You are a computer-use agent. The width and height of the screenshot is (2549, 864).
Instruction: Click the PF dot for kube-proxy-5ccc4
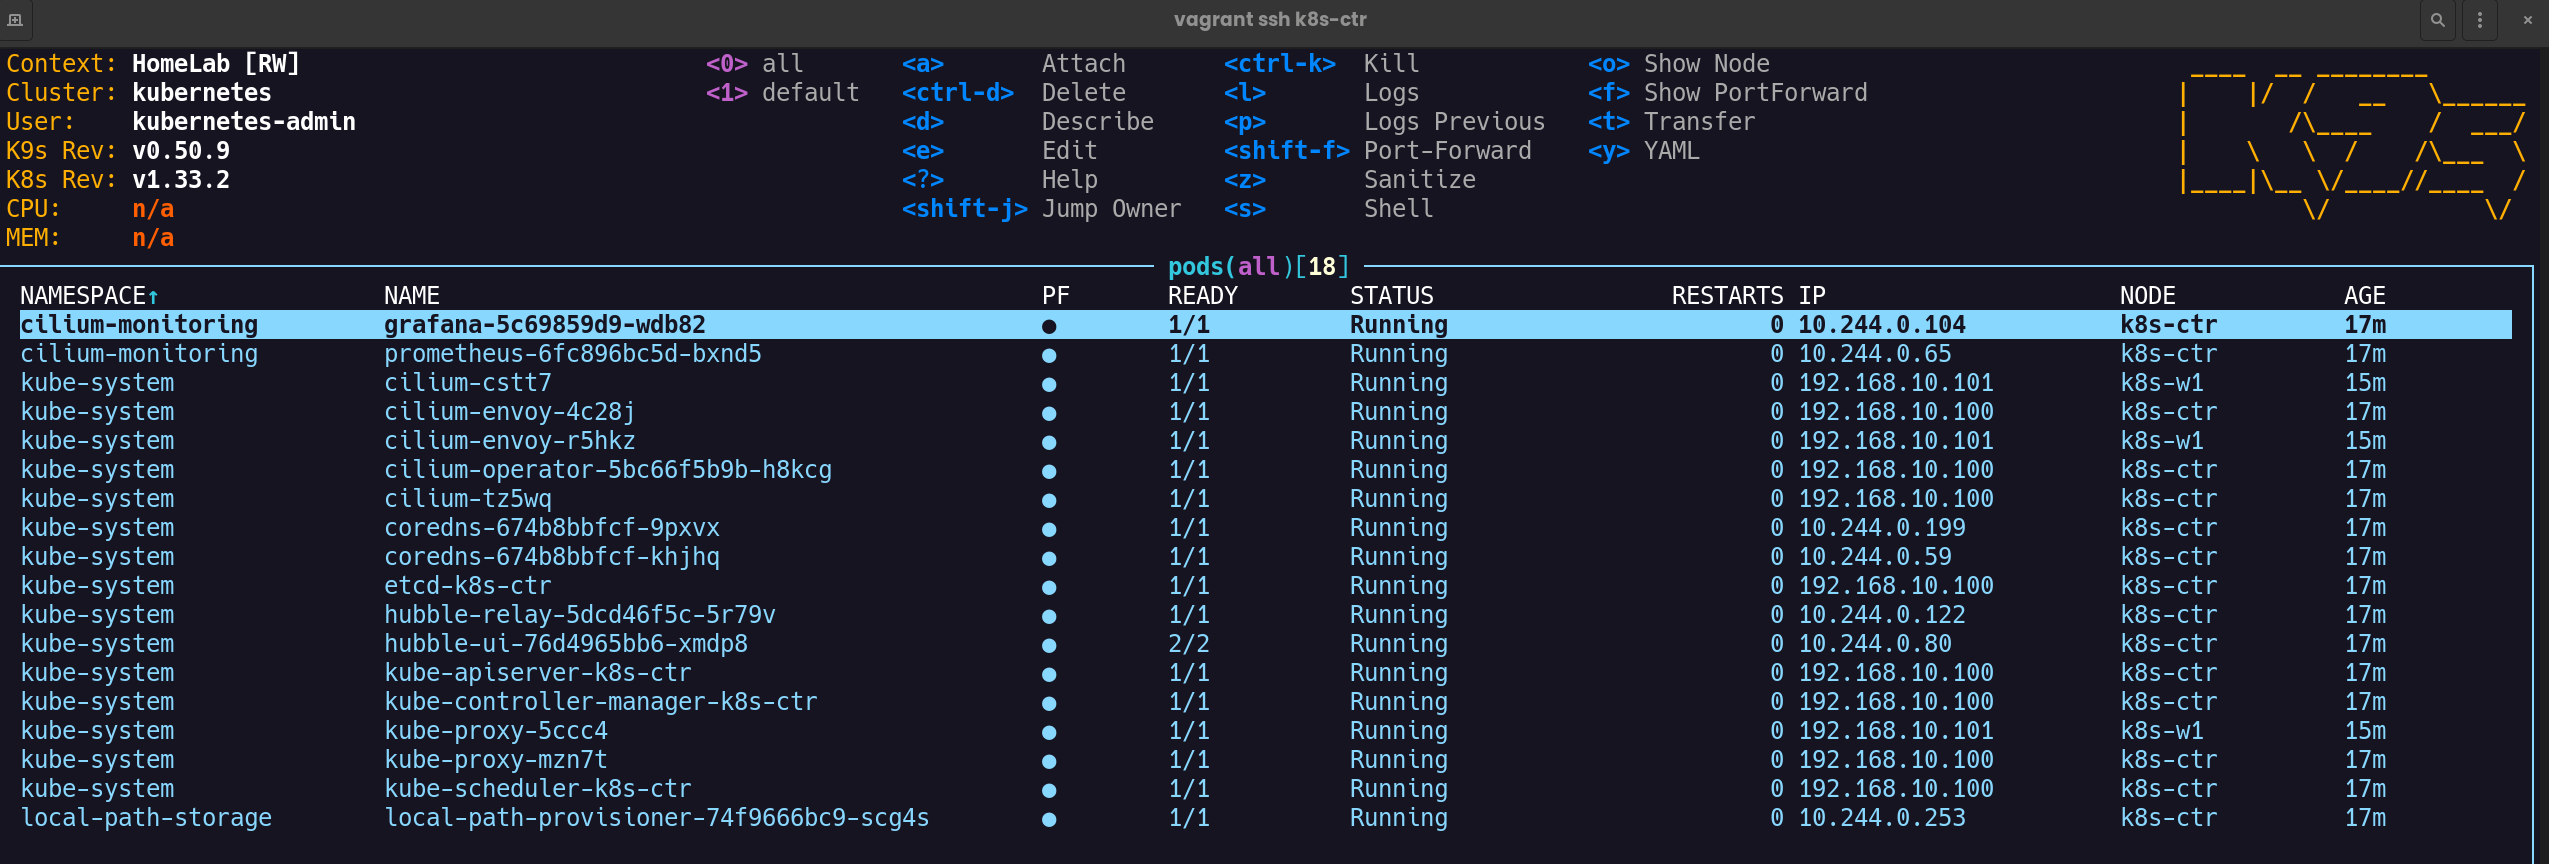coord(1049,732)
